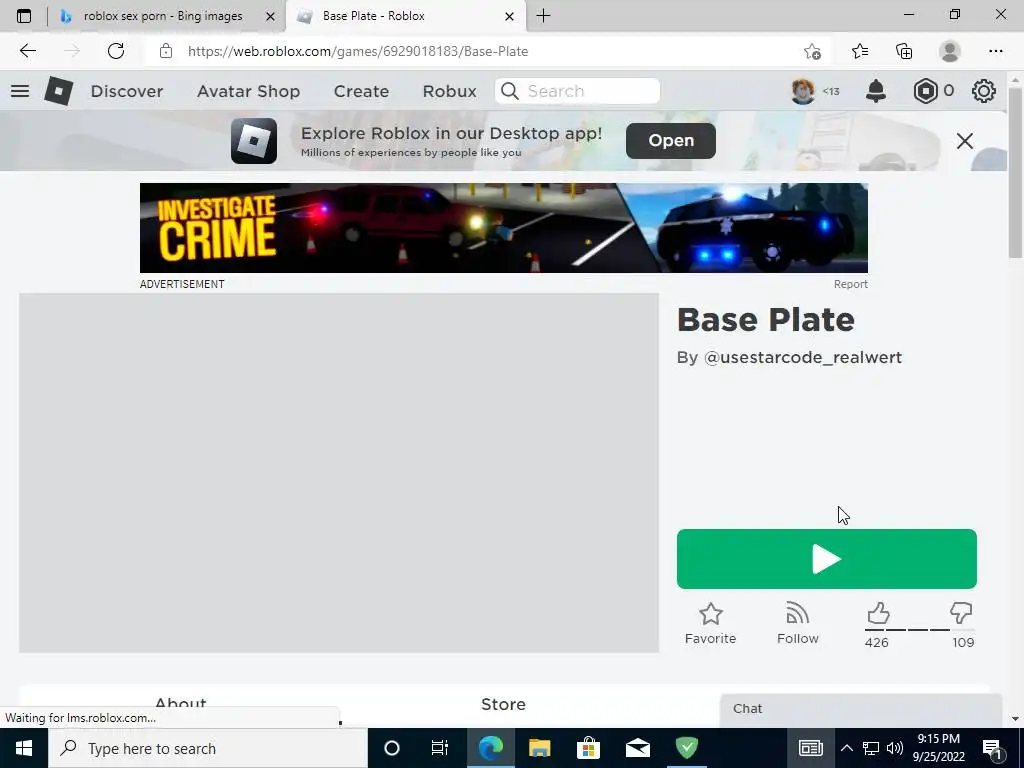This screenshot has width=1024, height=768.
Task: Start the Base Plate game with Play
Action: (827, 559)
